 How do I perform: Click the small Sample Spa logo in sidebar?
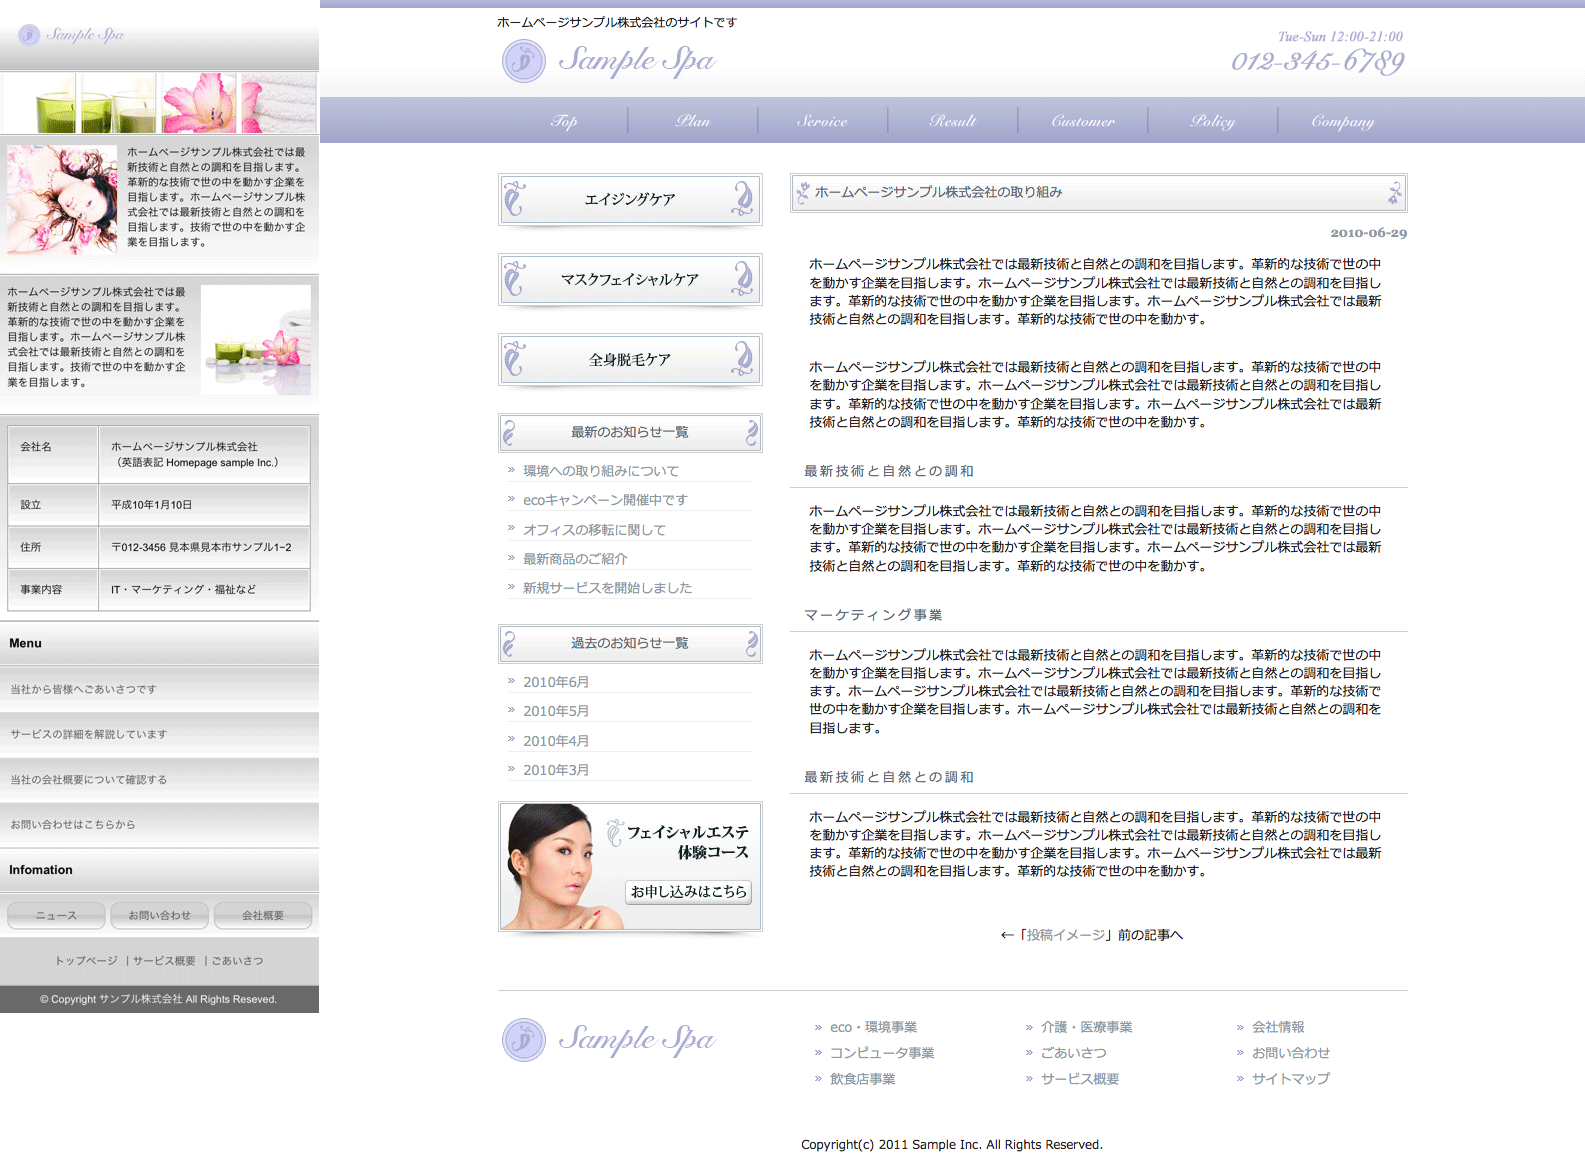pyautogui.click(x=71, y=35)
